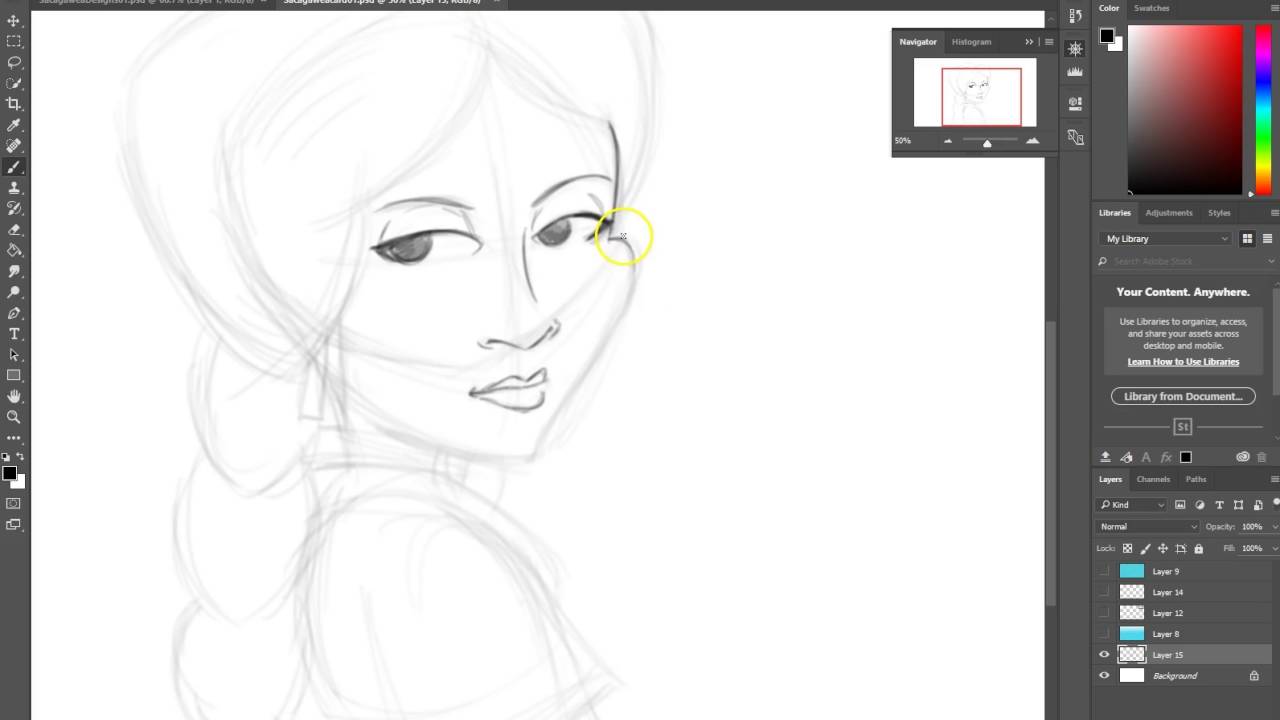The width and height of the screenshot is (1280, 720).
Task: Select the Rectangular Marquee tool
Action: pos(14,41)
